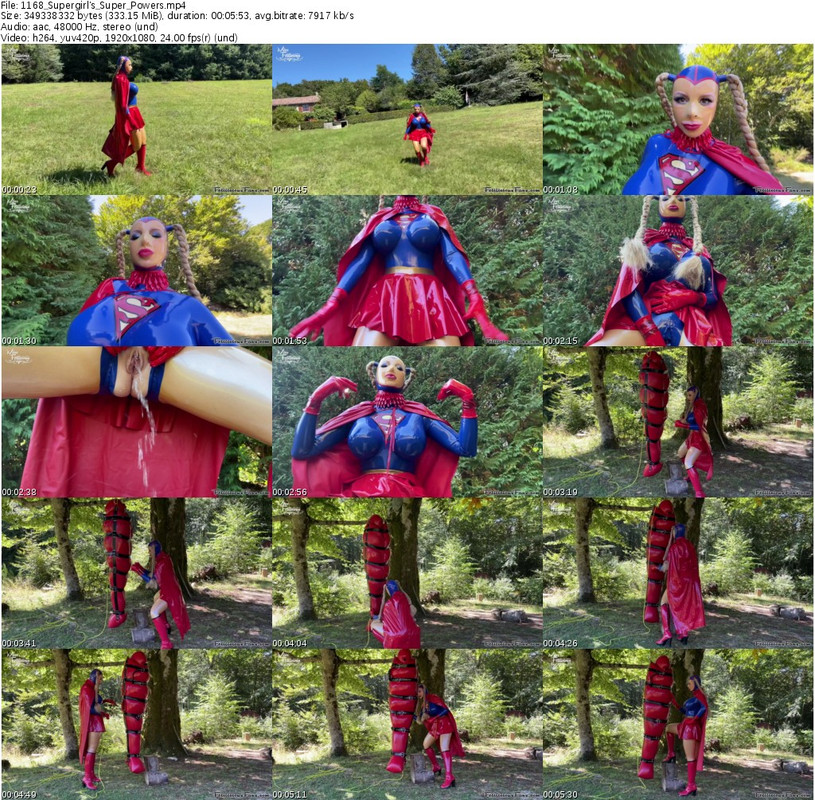Choose the frame marked 00:02:15
The image size is (815, 800).
pos(678,271)
